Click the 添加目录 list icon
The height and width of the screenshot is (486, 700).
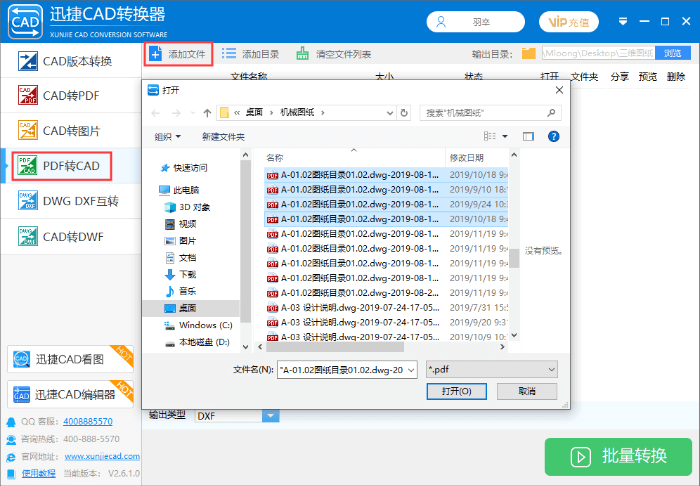pos(229,54)
